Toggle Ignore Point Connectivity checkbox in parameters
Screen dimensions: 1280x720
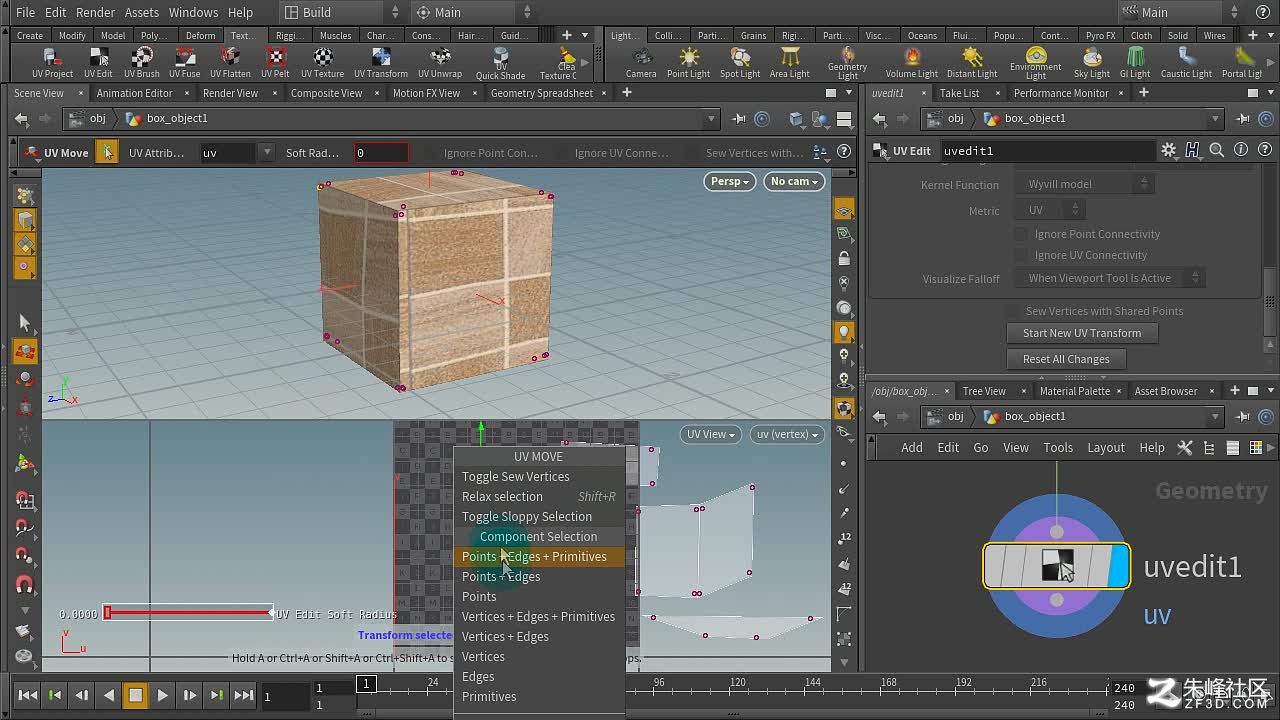[1021, 234]
